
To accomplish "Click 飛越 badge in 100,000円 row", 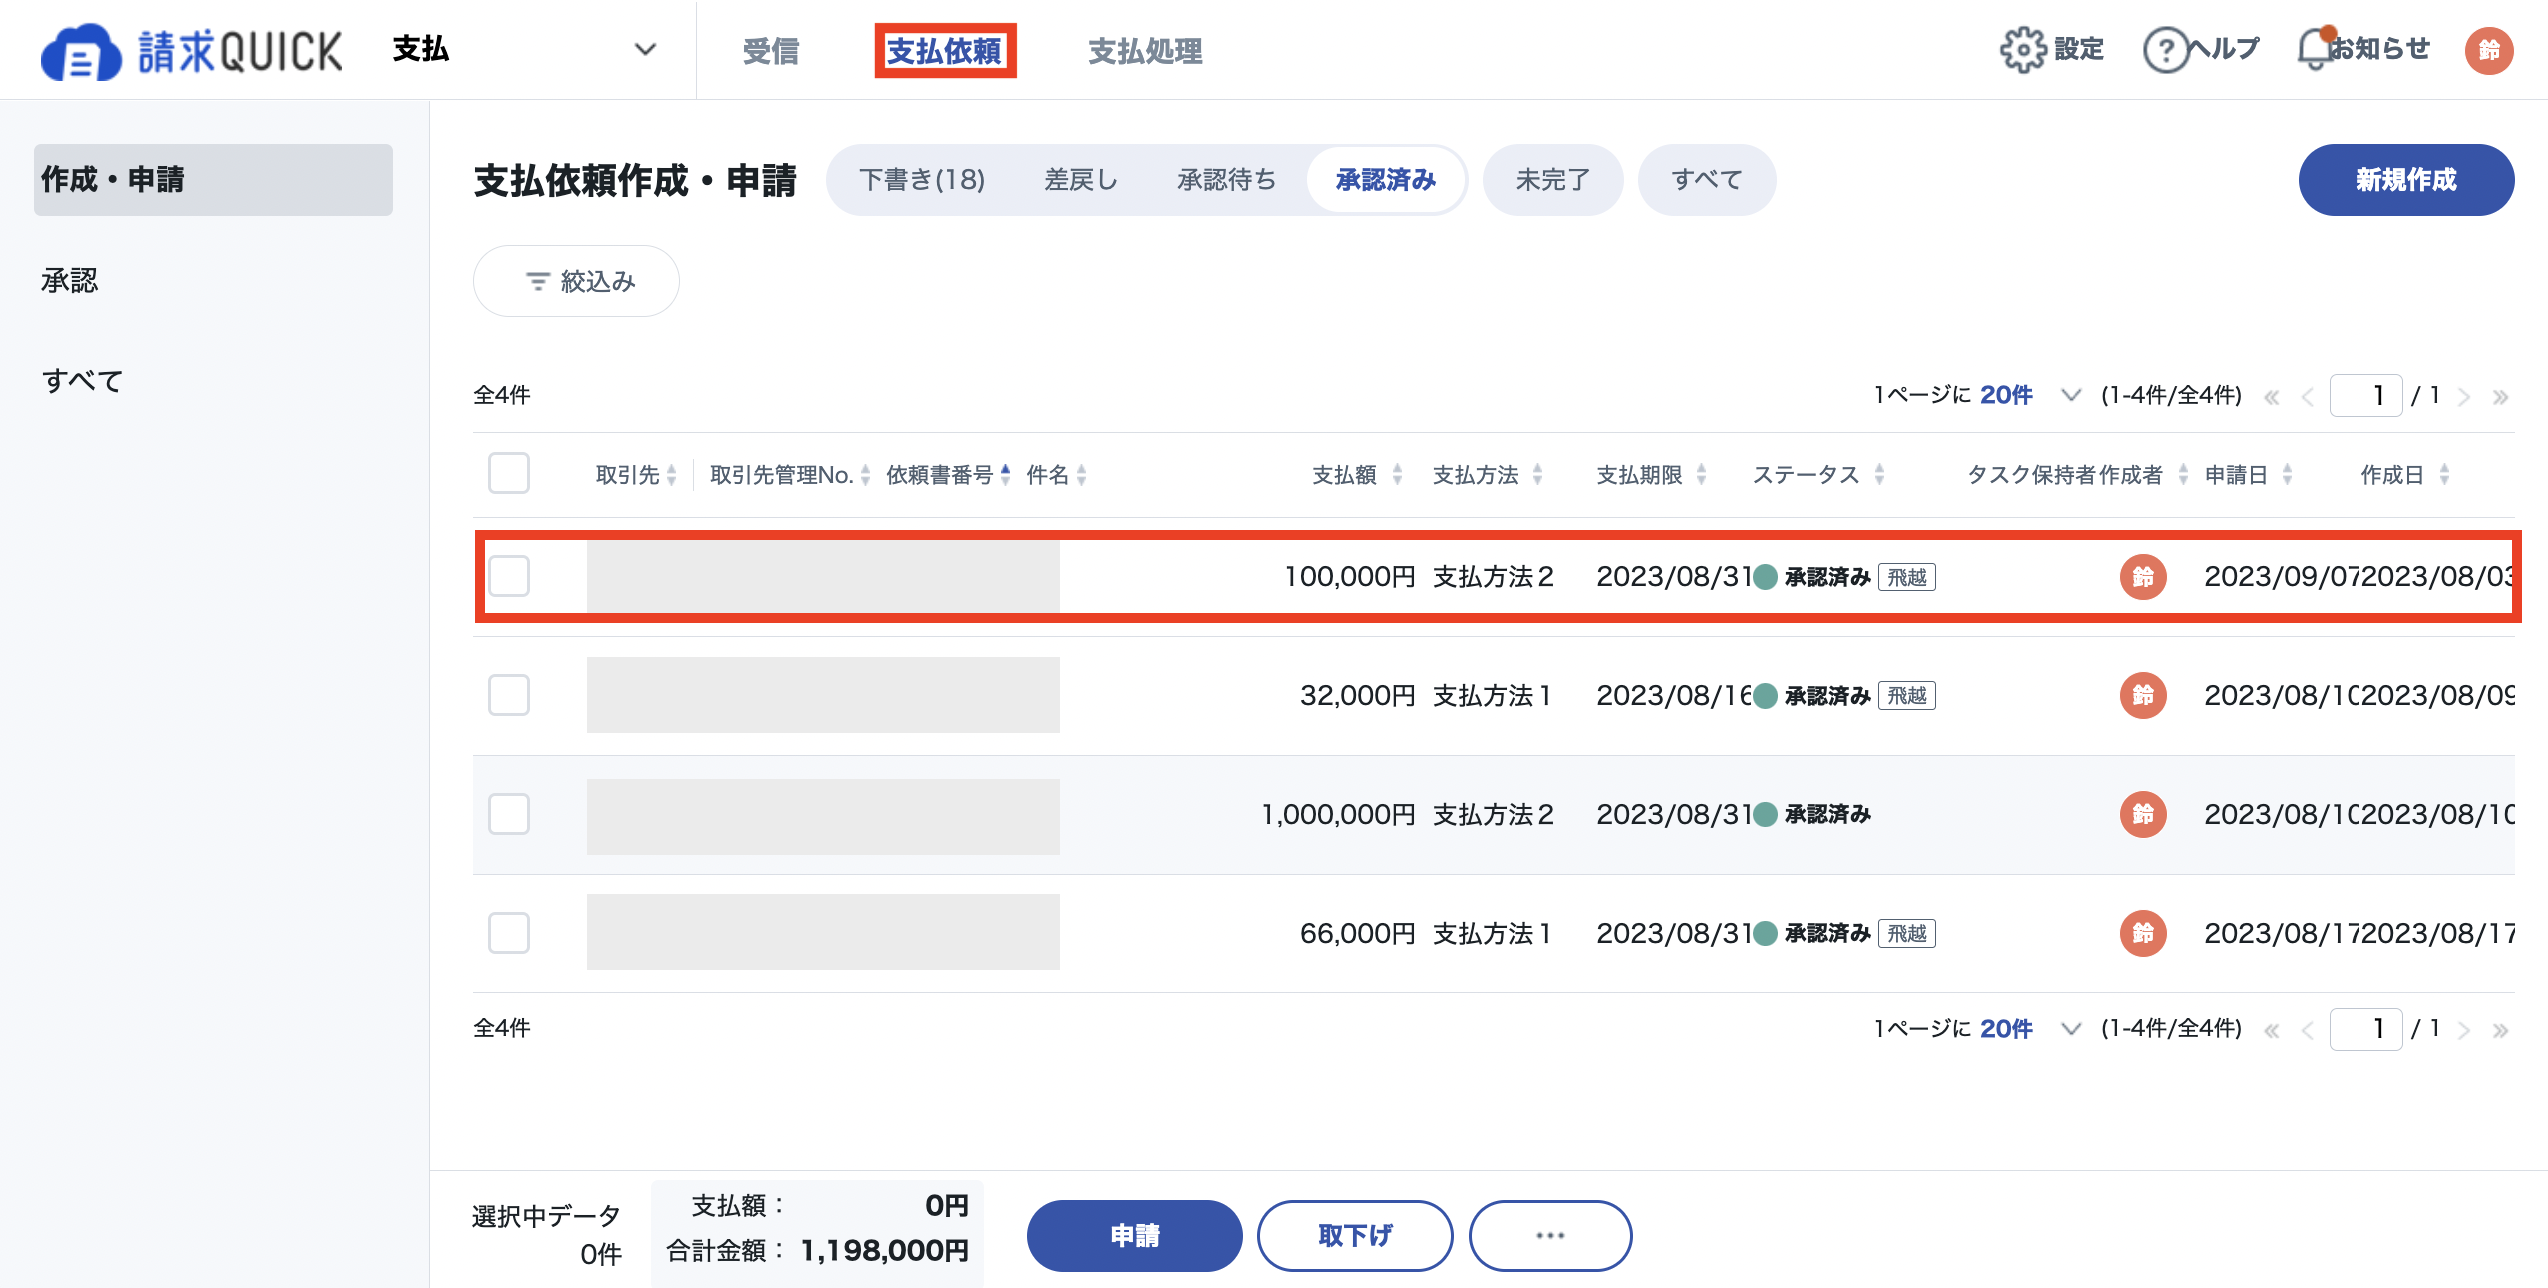I will [x=1907, y=577].
